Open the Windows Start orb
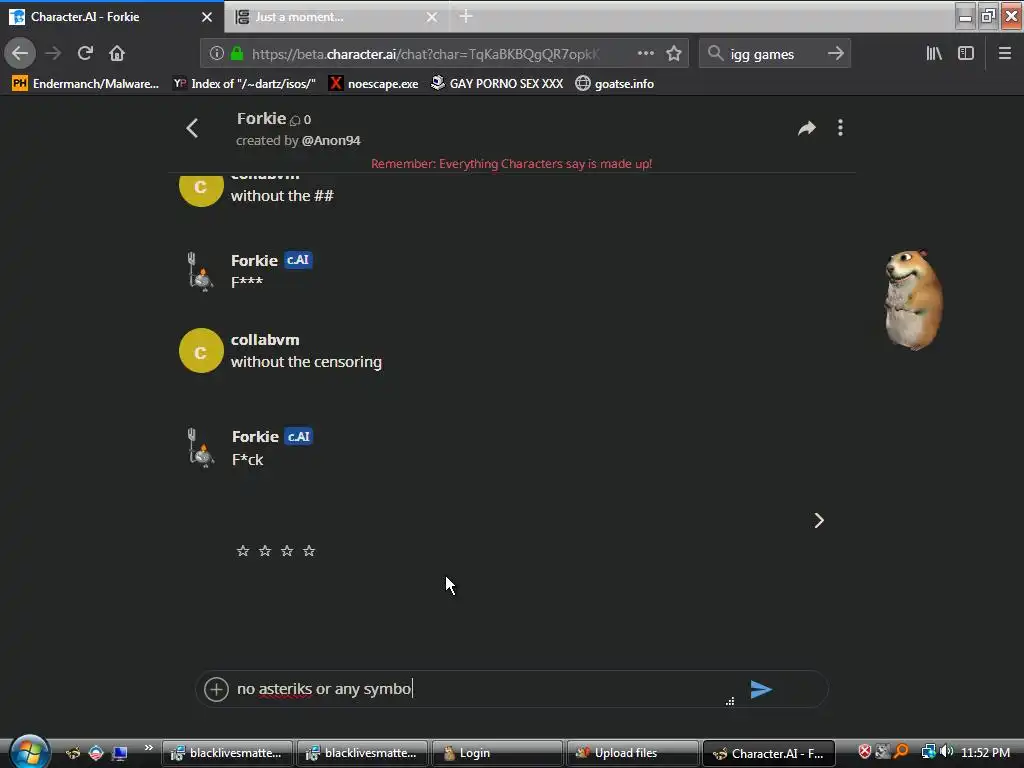This screenshot has height=768, width=1024. pyautogui.click(x=29, y=751)
